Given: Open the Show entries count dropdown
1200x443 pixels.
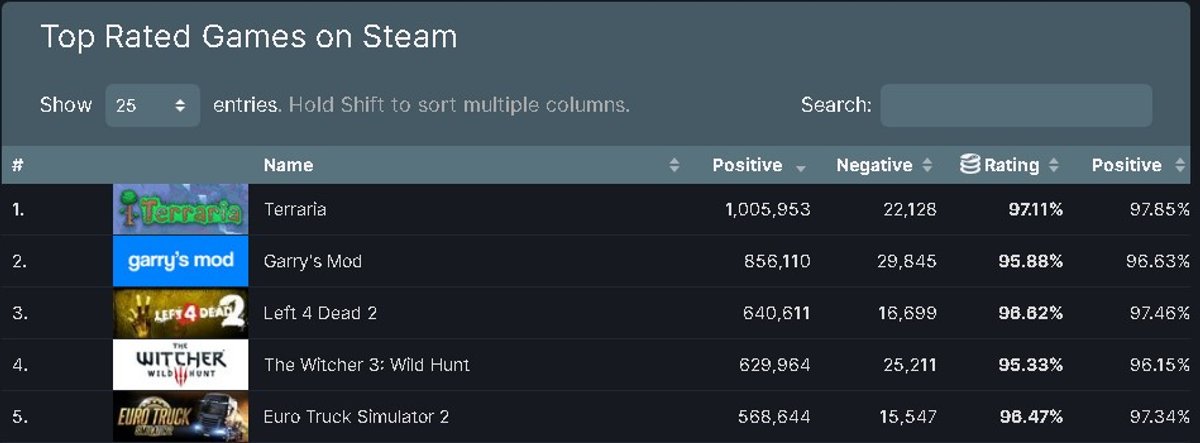Looking at the screenshot, I should point(152,105).
